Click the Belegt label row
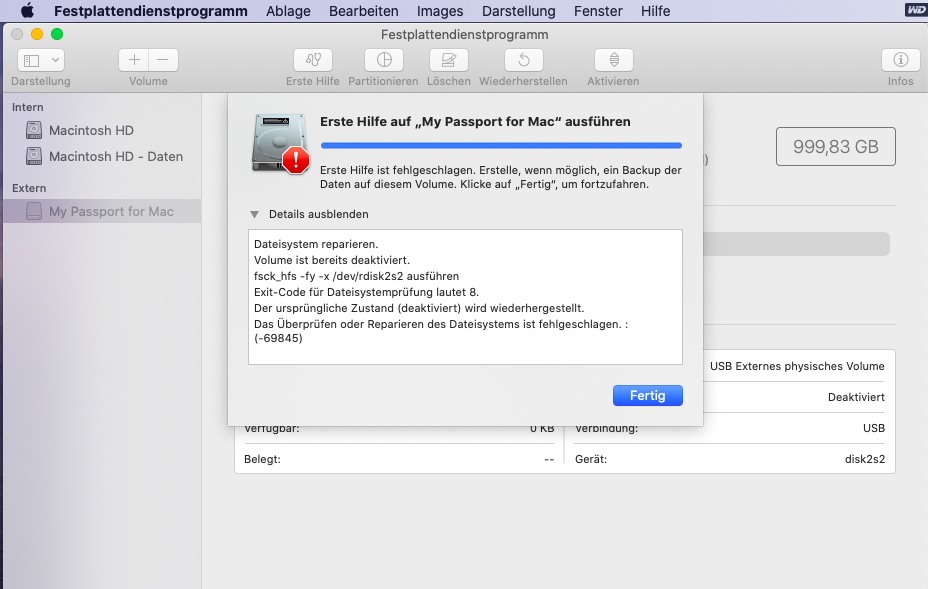 point(399,459)
